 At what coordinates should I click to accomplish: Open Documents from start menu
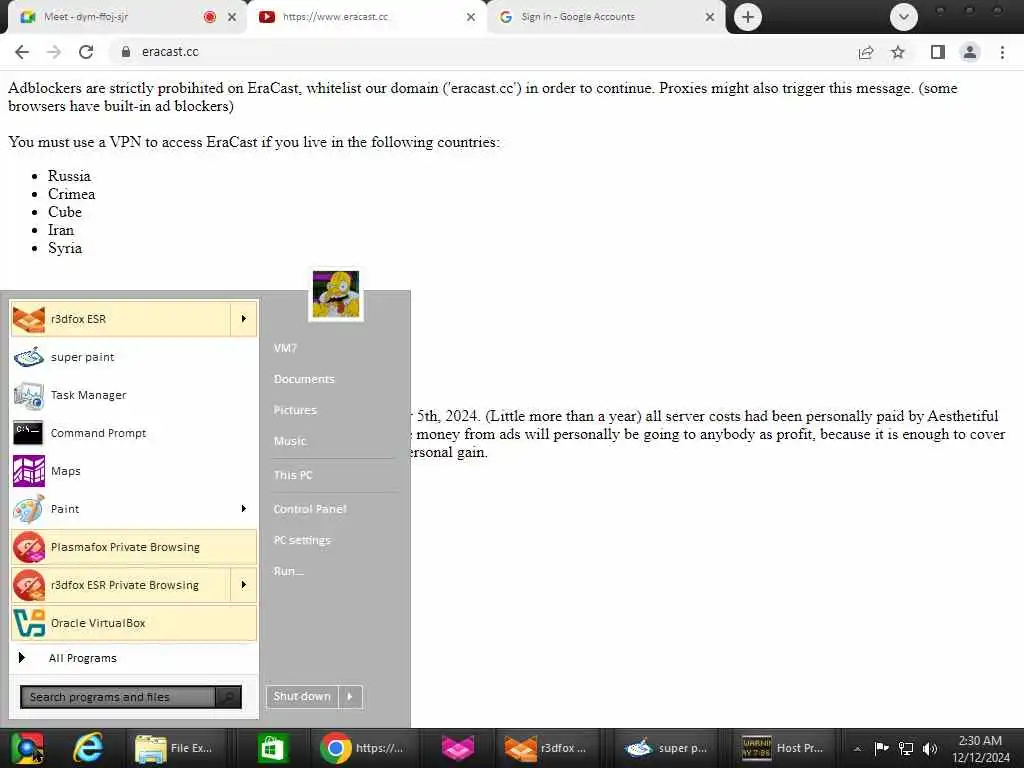tap(304, 379)
